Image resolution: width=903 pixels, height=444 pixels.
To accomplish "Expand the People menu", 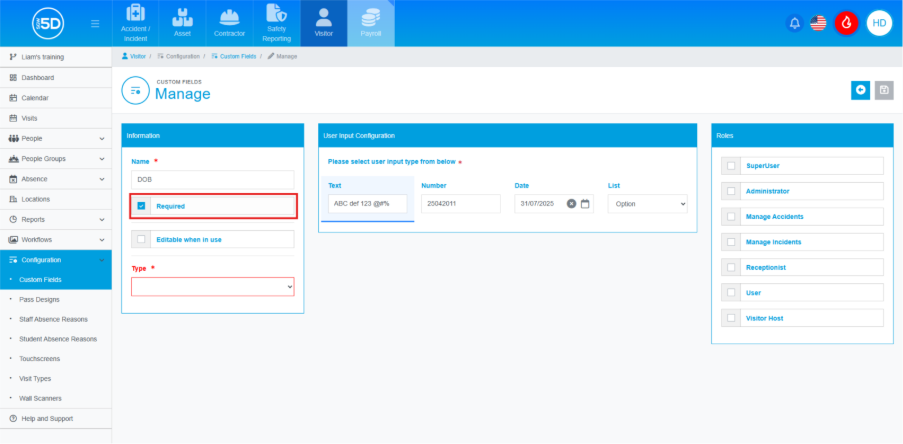I will (x=56, y=139).
